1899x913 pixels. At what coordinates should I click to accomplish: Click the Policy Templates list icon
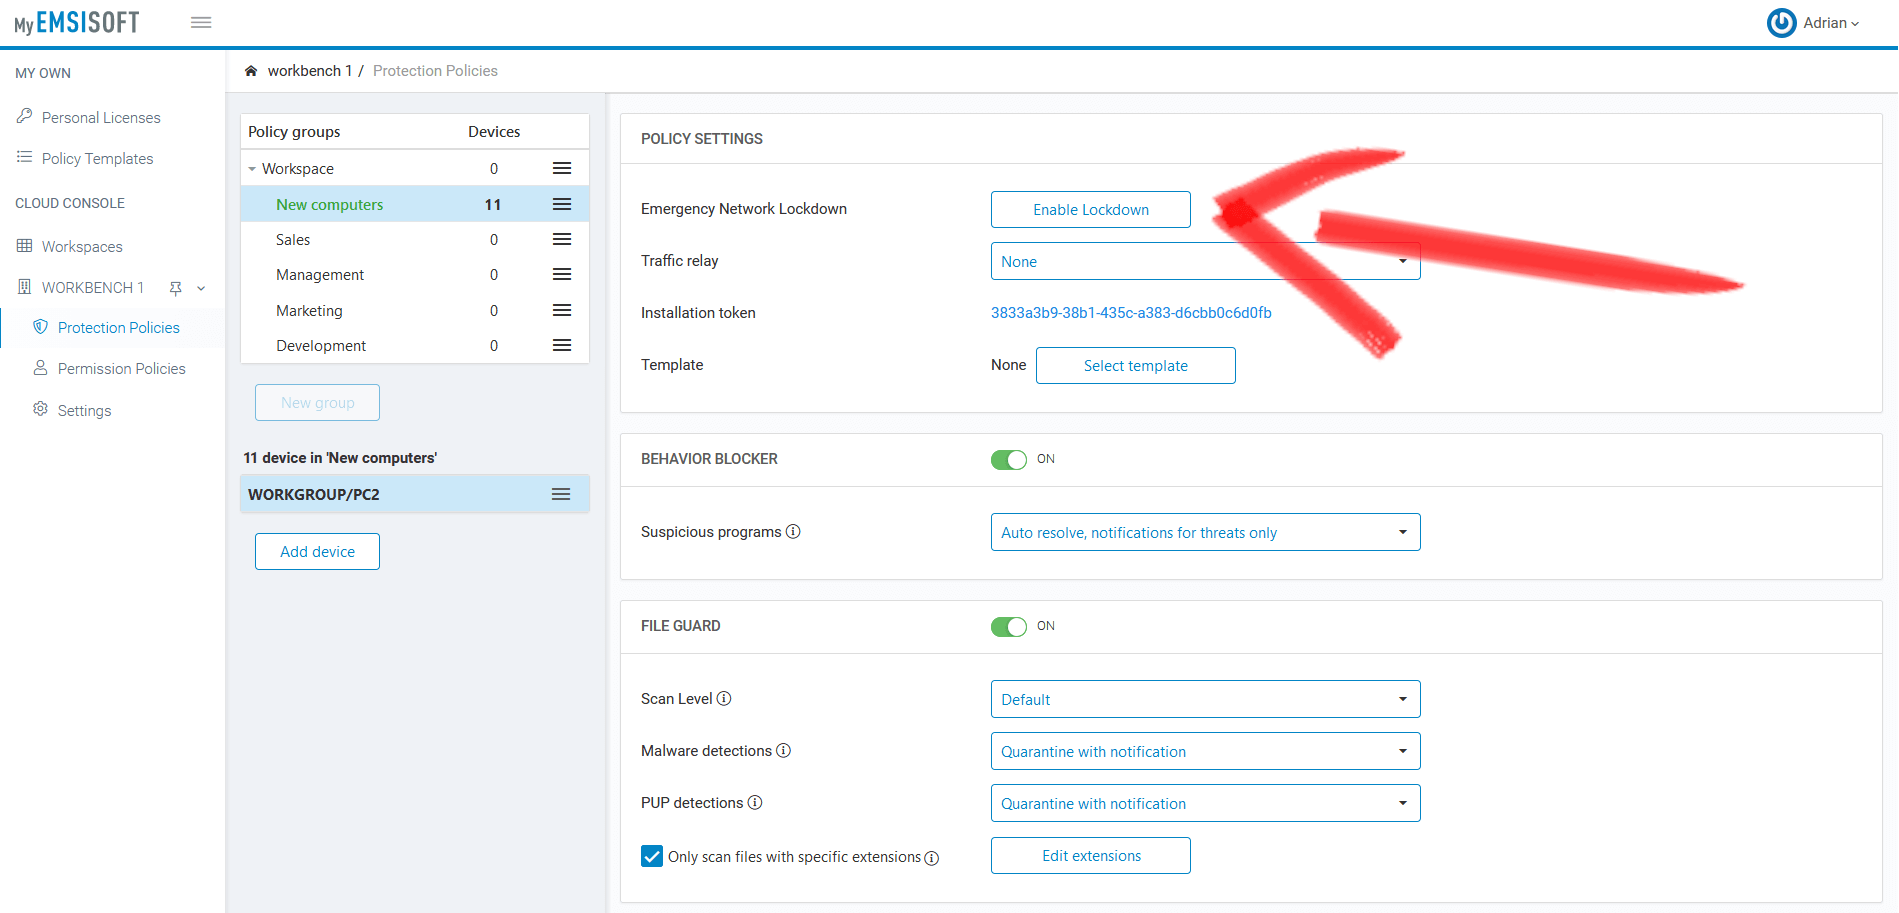pyautogui.click(x=24, y=157)
